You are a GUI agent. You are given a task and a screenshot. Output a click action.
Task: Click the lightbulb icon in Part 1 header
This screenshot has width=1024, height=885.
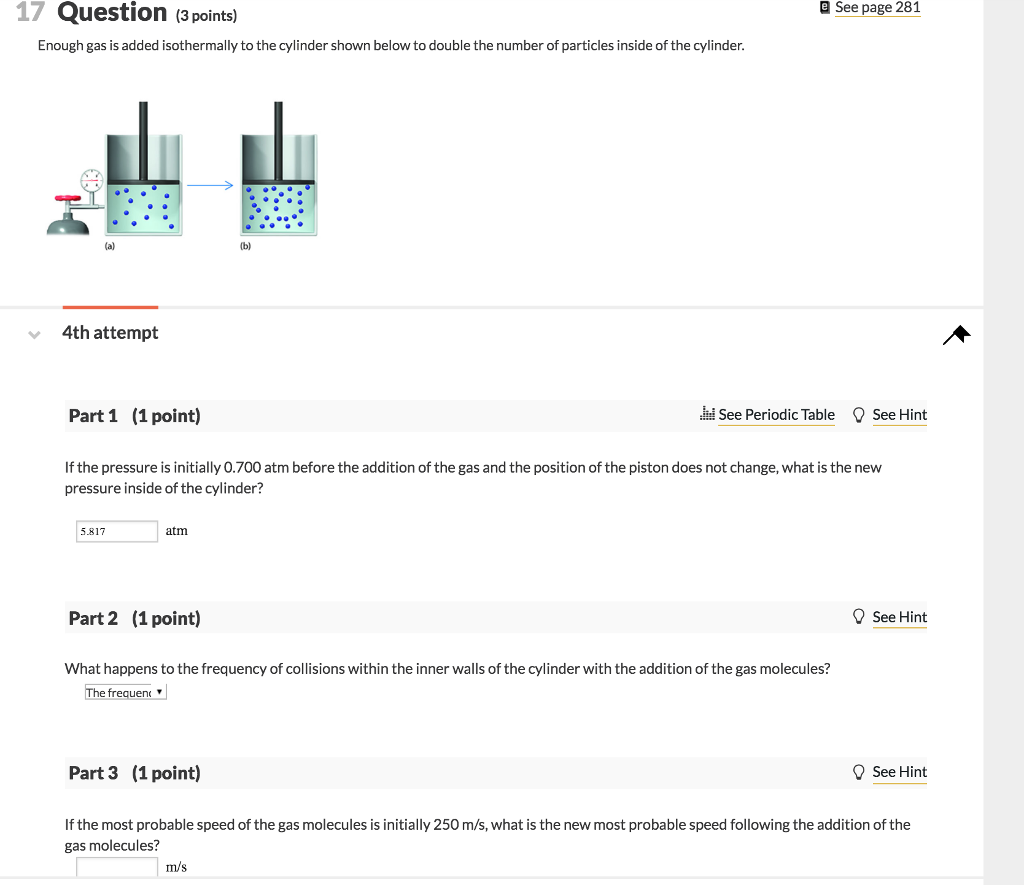pos(858,414)
